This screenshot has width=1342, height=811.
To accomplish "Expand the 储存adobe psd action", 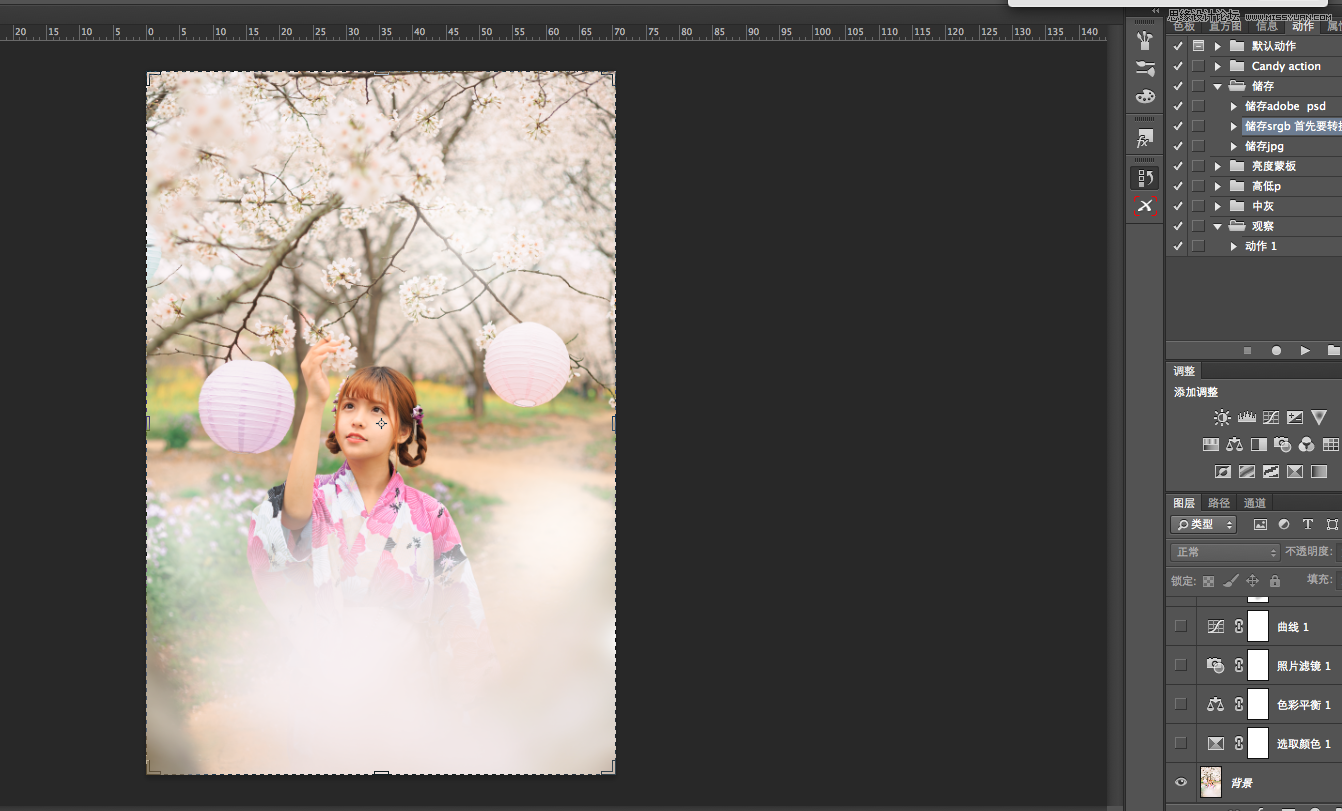I will pyautogui.click(x=1234, y=106).
